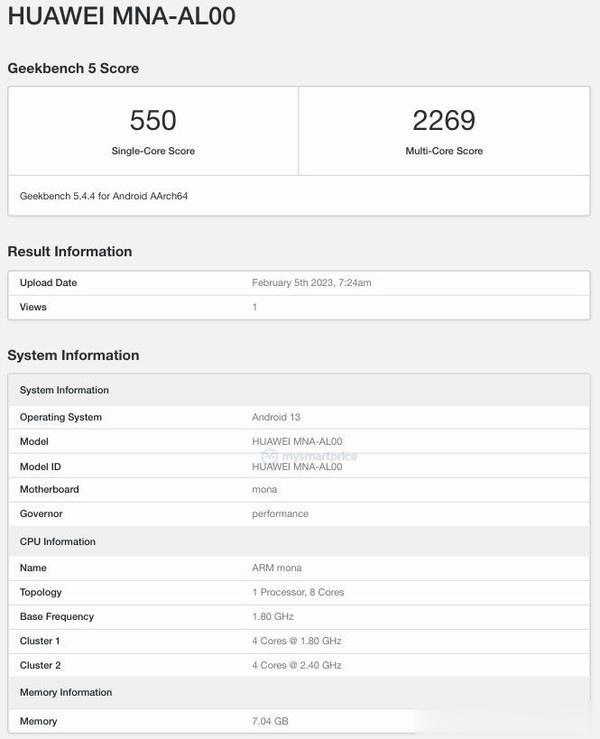Click the Geekbench 5 Score heading
The width and height of the screenshot is (600, 739).
pos(73,68)
